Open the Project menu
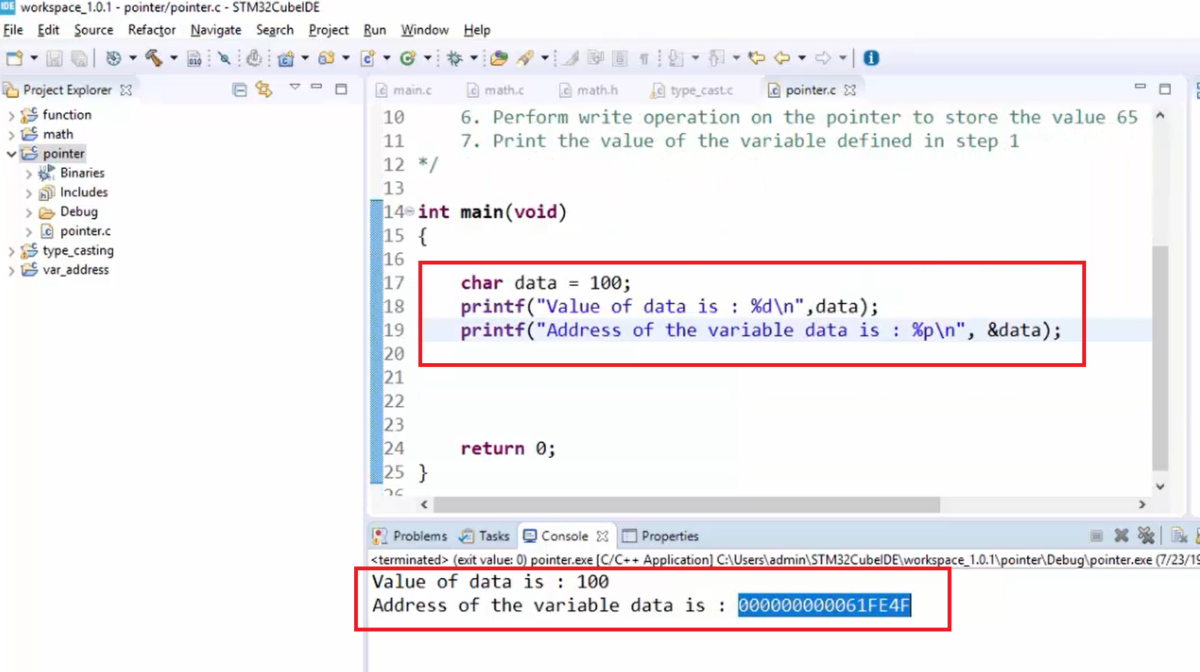 pyautogui.click(x=329, y=30)
